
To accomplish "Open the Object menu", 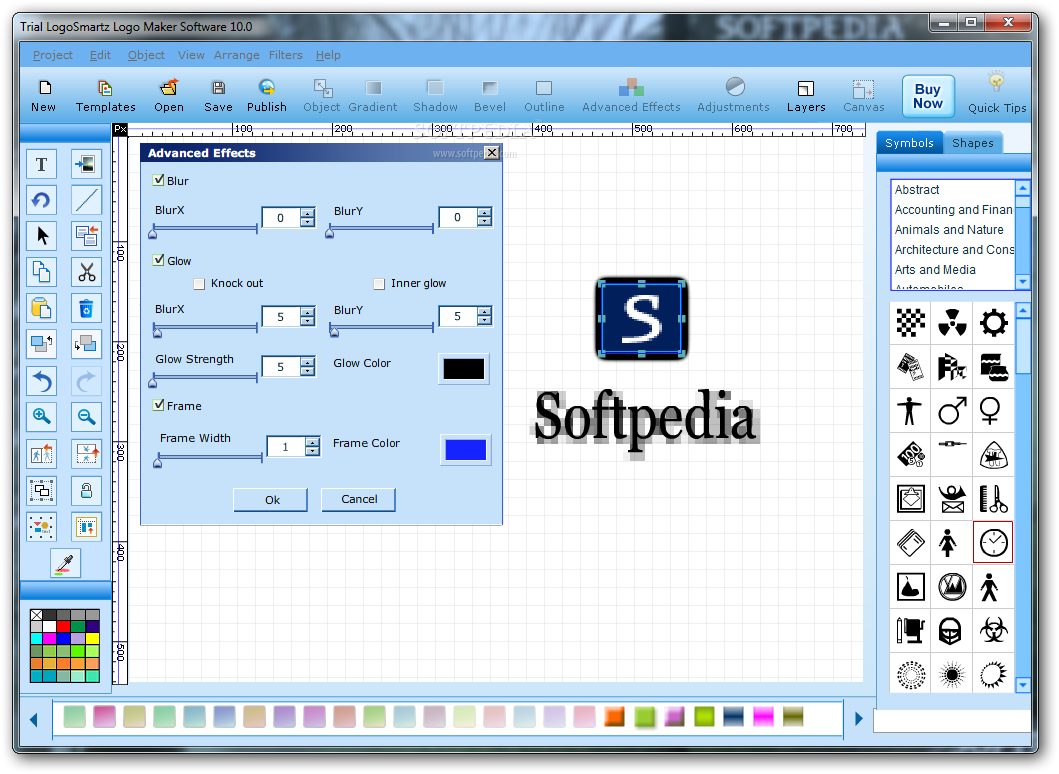I will (x=146, y=55).
